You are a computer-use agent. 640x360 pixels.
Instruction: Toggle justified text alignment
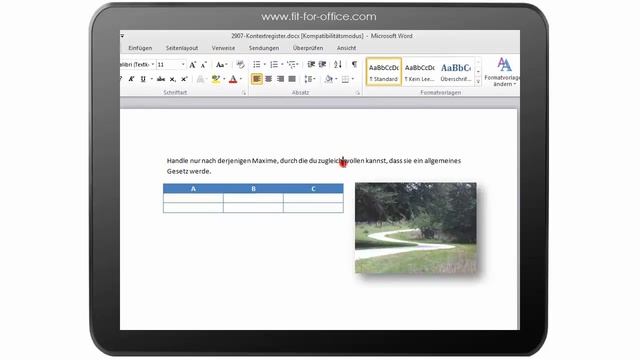(292, 79)
